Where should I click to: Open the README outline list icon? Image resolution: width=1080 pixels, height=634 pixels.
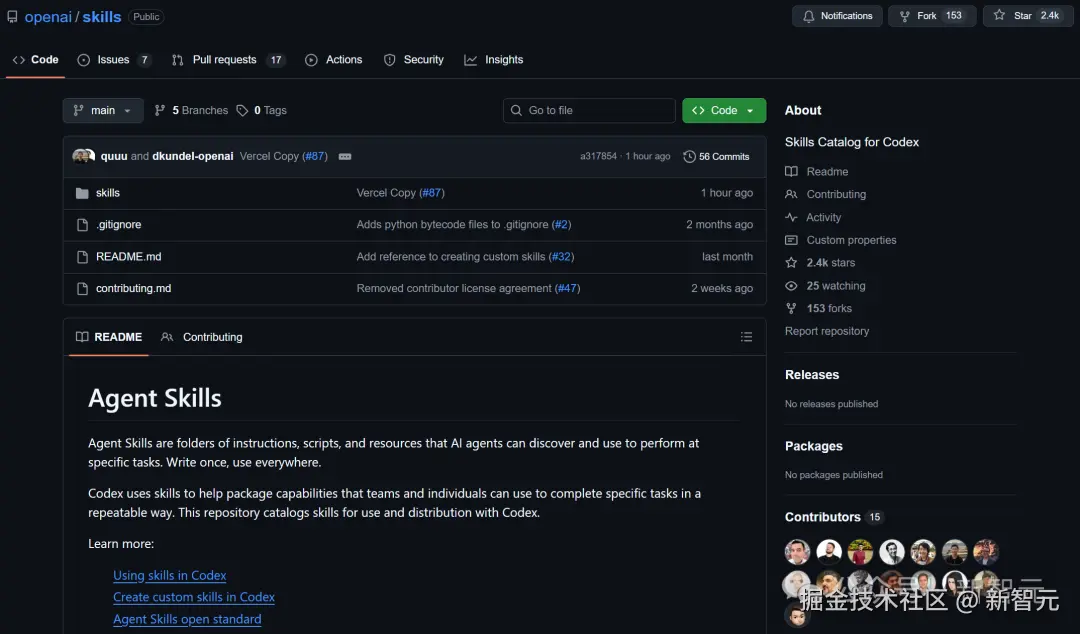pyautogui.click(x=746, y=337)
